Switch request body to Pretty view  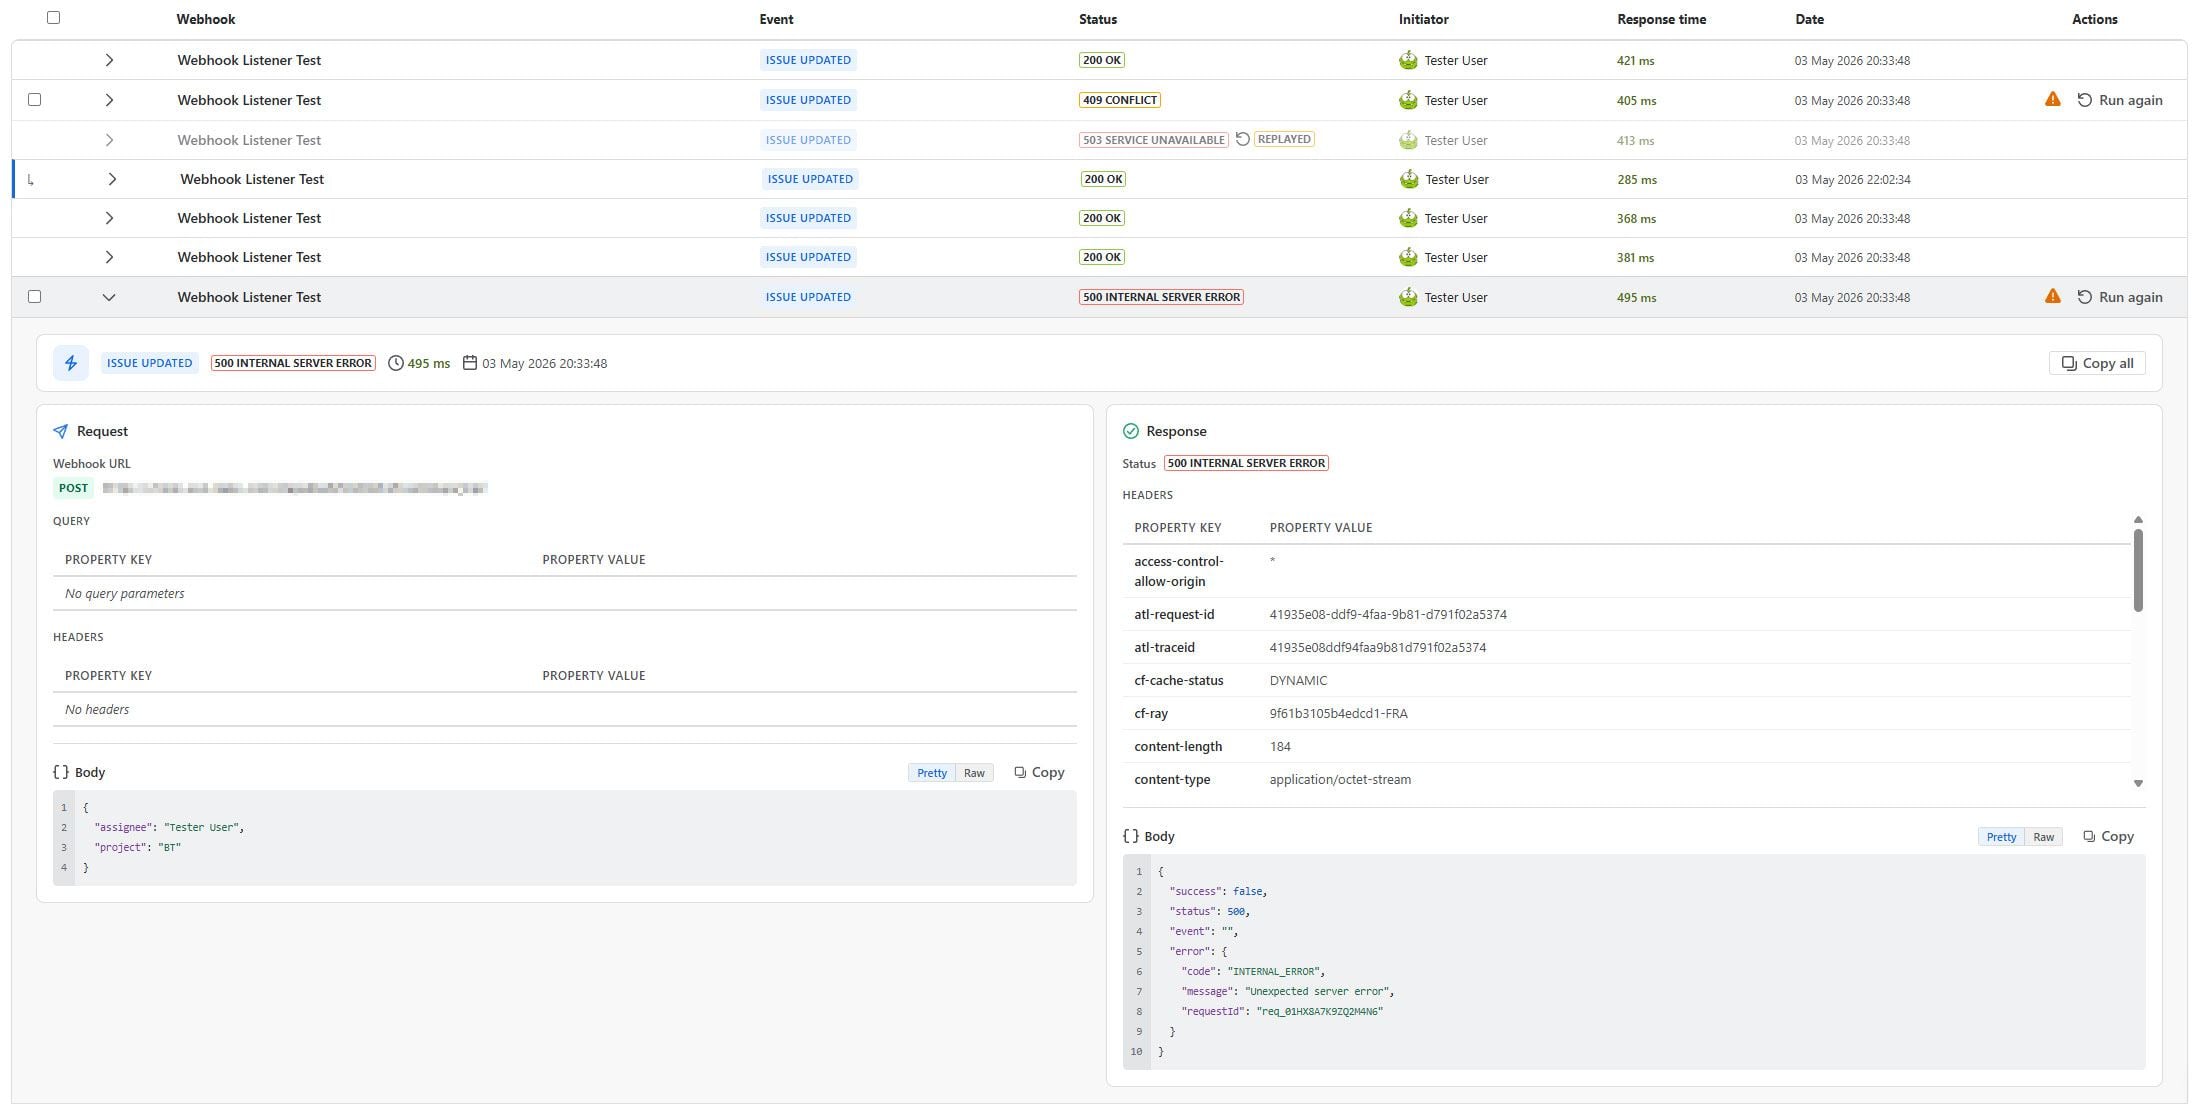coord(932,773)
